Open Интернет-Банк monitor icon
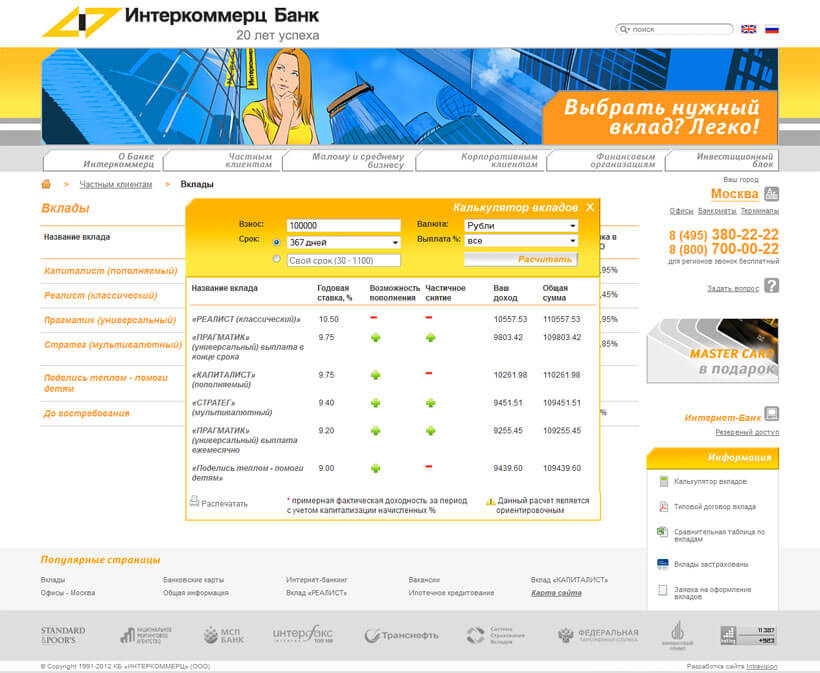The width and height of the screenshot is (820, 673). pos(772,414)
